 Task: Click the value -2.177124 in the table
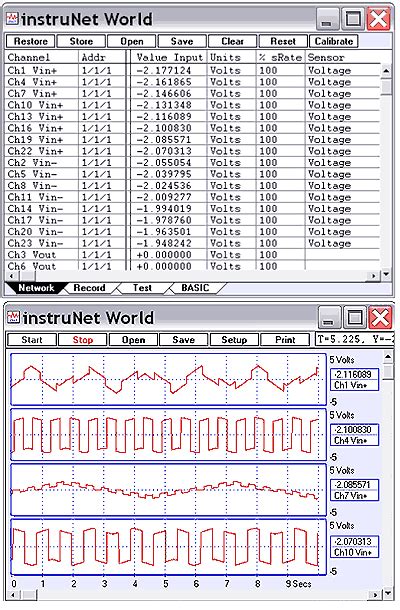pos(164,70)
